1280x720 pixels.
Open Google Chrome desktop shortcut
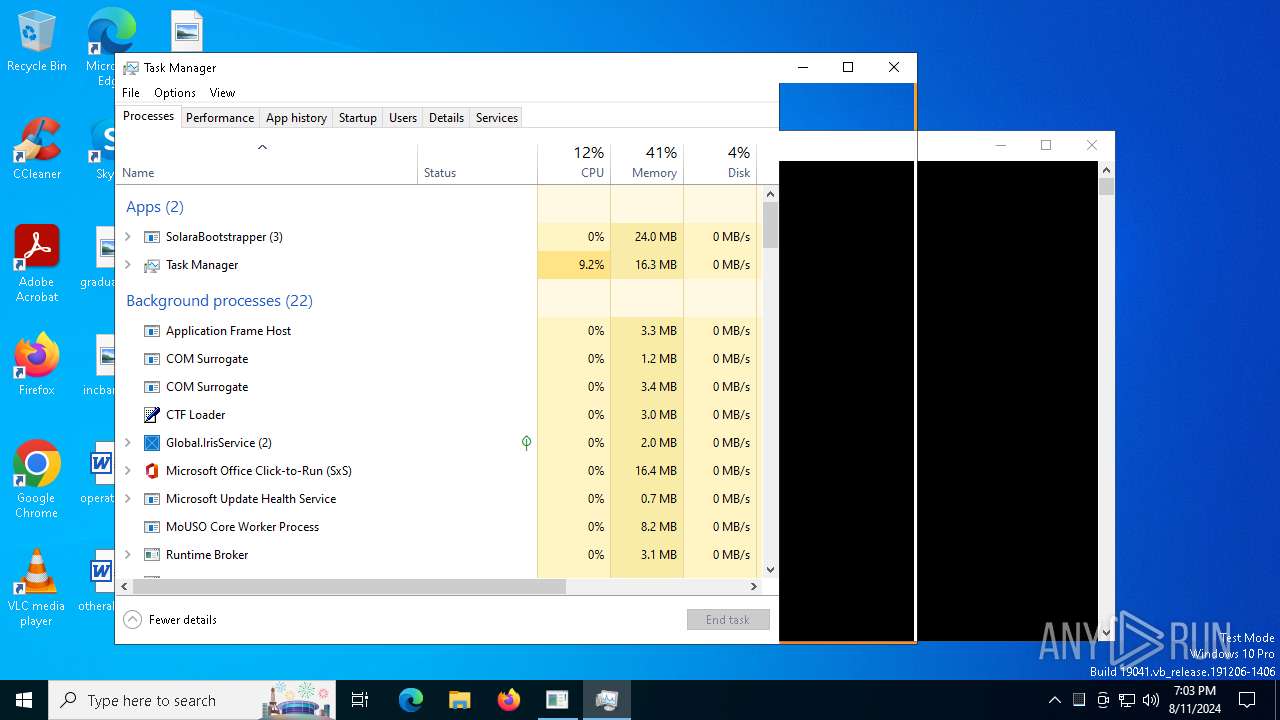tap(37, 480)
